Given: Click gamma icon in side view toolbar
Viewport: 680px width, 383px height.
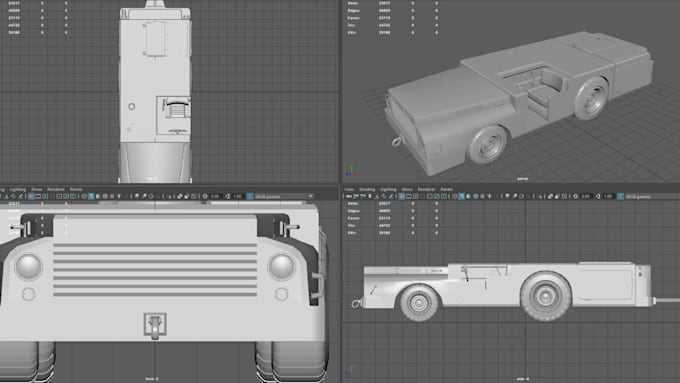Looking at the screenshot, I should [598, 196].
